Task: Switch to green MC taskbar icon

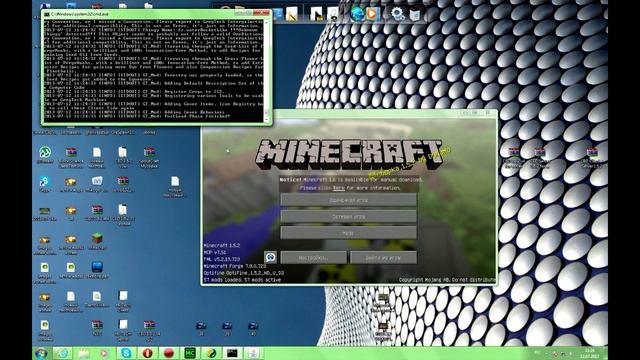Action: point(190,353)
